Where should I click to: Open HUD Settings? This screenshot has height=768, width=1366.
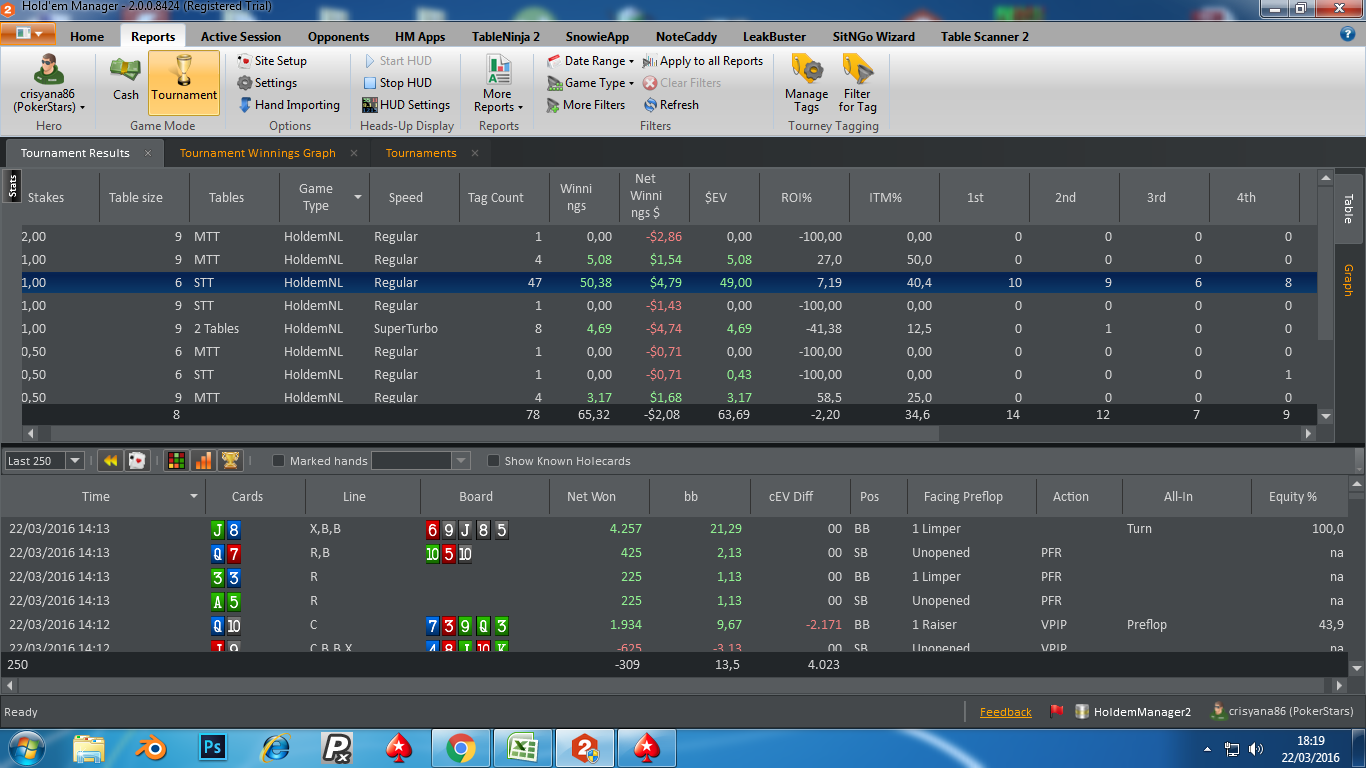coord(406,105)
